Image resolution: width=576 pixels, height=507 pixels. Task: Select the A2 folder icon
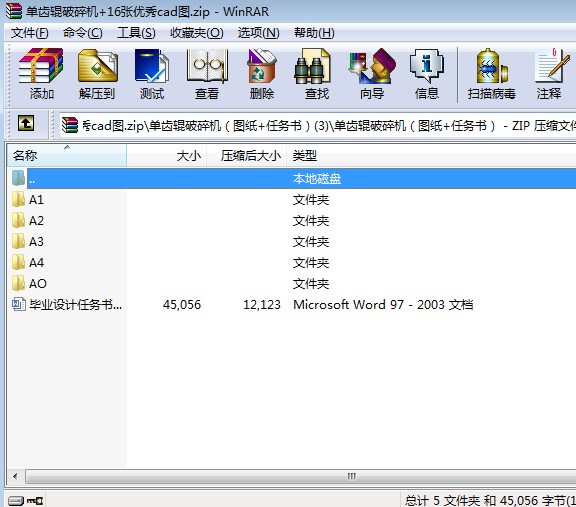(x=18, y=220)
